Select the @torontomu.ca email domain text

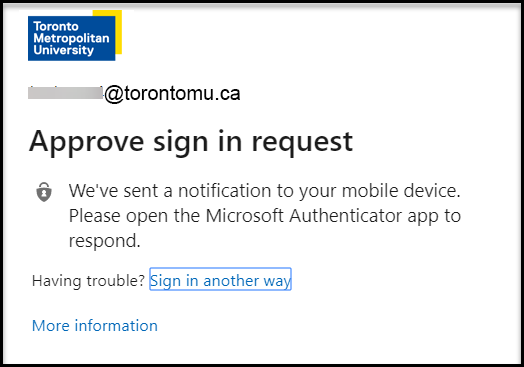pyautogui.click(x=172, y=93)
